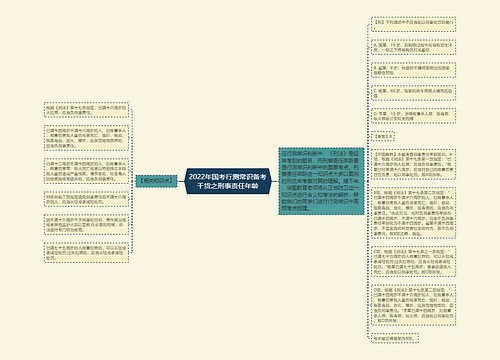Select the B项 explanation node
The width and height of the screenshot is (500, 360).
click(x=413, y=213)
